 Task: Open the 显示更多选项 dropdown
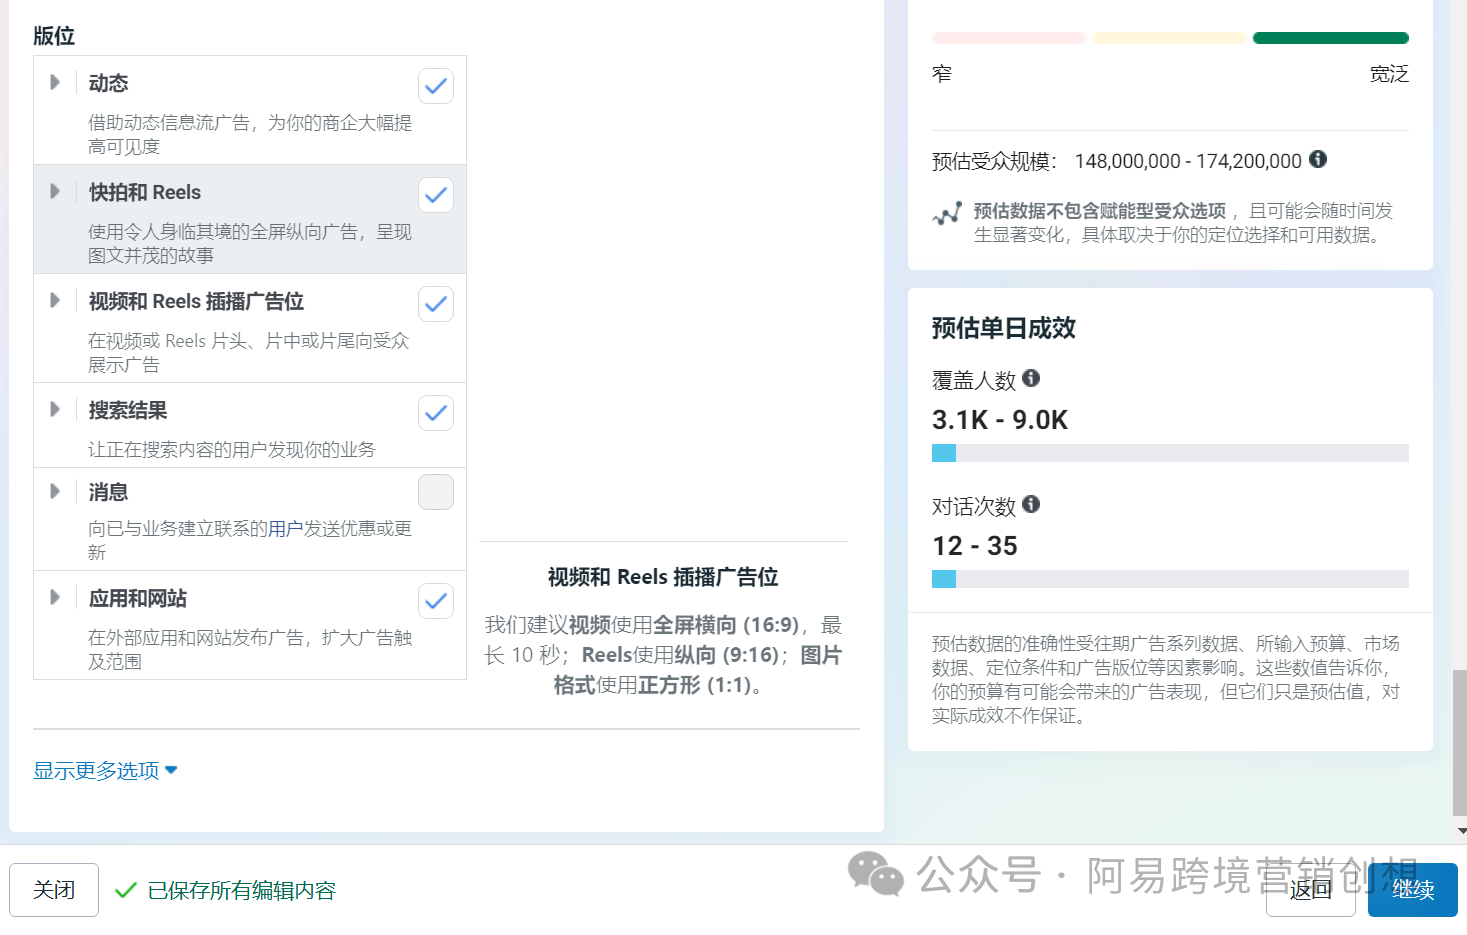105,770
